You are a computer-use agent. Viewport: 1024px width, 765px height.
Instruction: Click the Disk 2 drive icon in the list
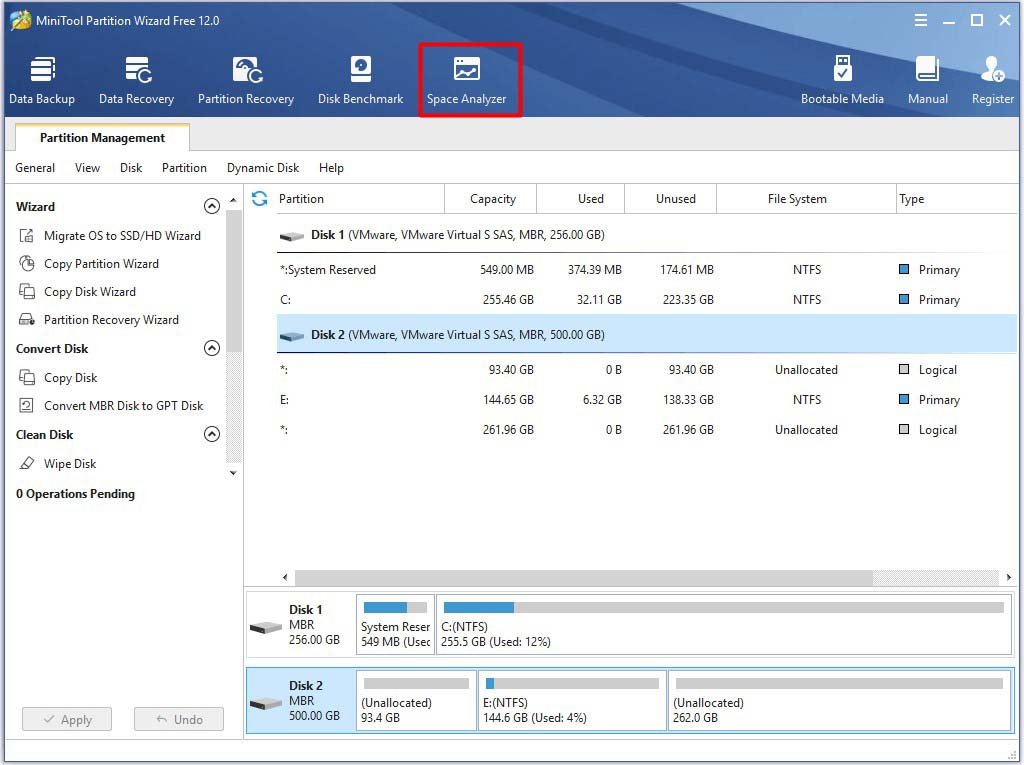point(292,336)
